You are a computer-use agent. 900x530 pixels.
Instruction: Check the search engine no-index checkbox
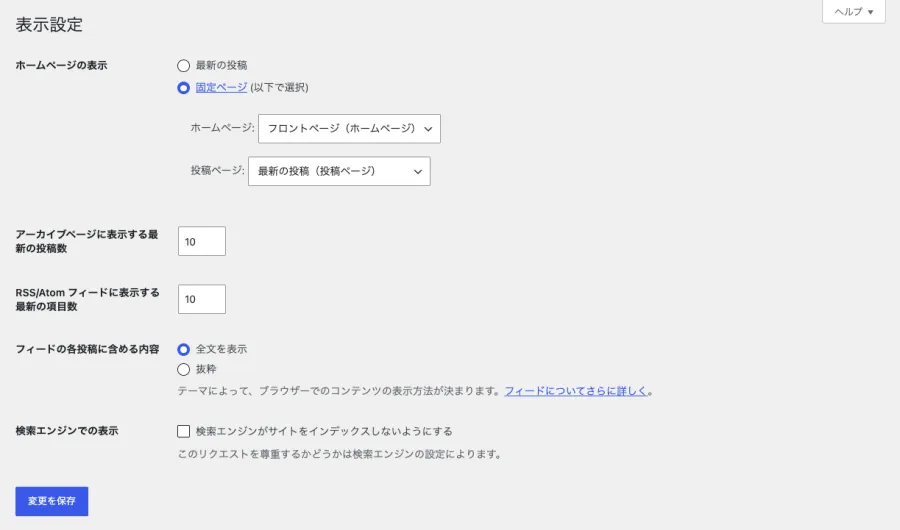click(x=183, y=431)
